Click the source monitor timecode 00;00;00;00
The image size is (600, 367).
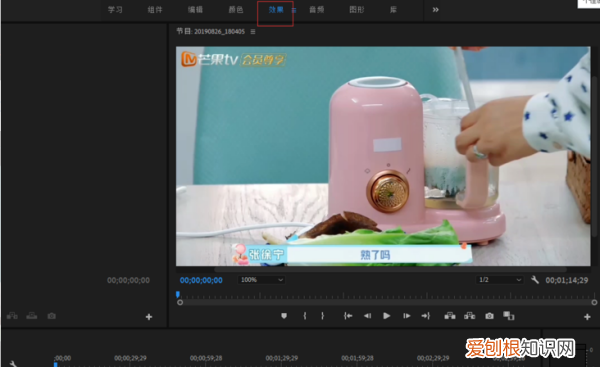pos(128,281)
